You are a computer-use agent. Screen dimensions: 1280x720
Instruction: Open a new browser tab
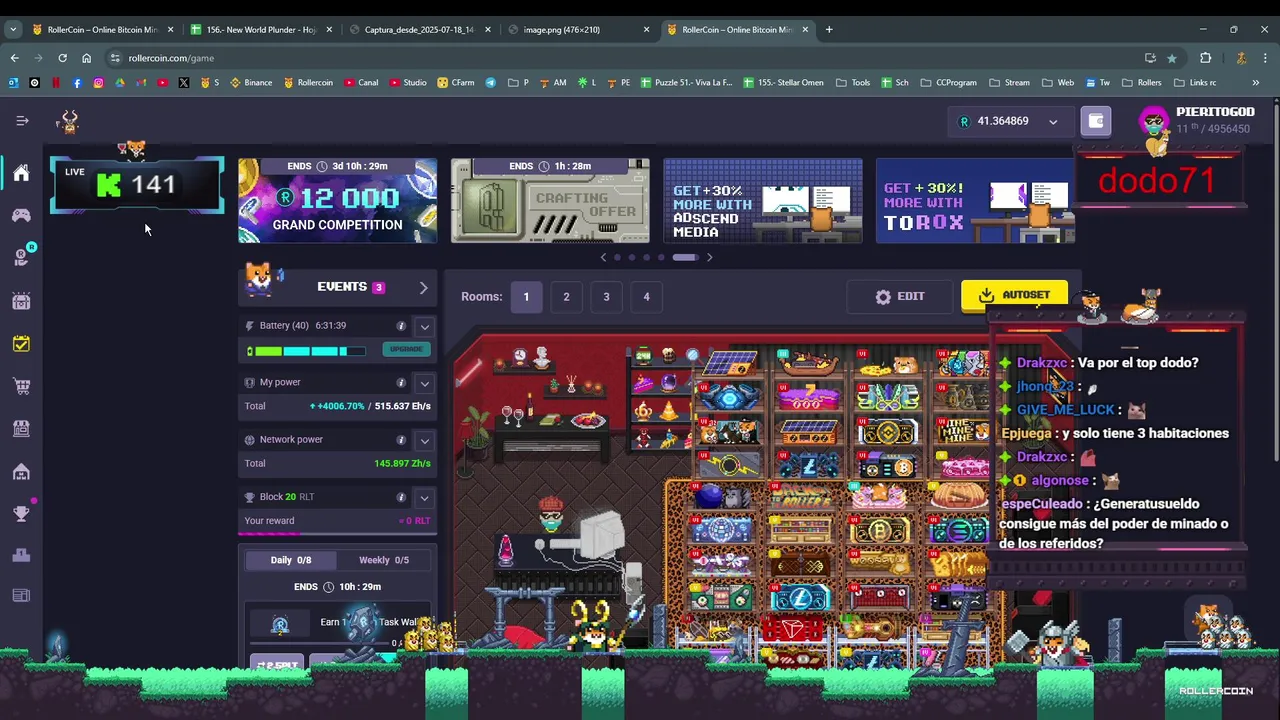point(829,29)
